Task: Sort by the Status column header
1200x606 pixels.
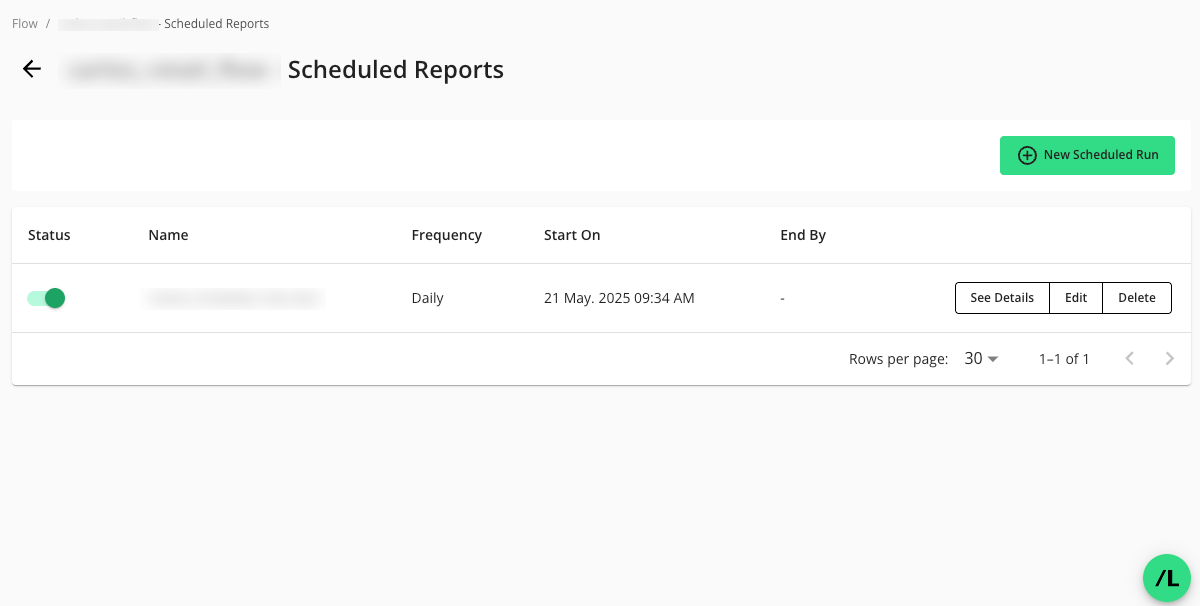Action: point(49,235)
